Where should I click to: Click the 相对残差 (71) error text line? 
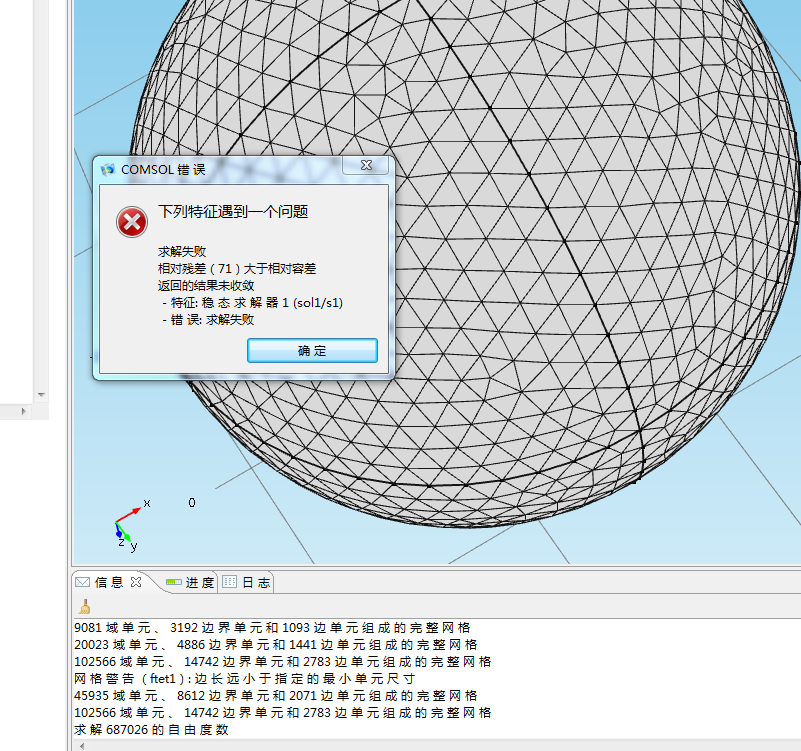[x=237, y=268]
